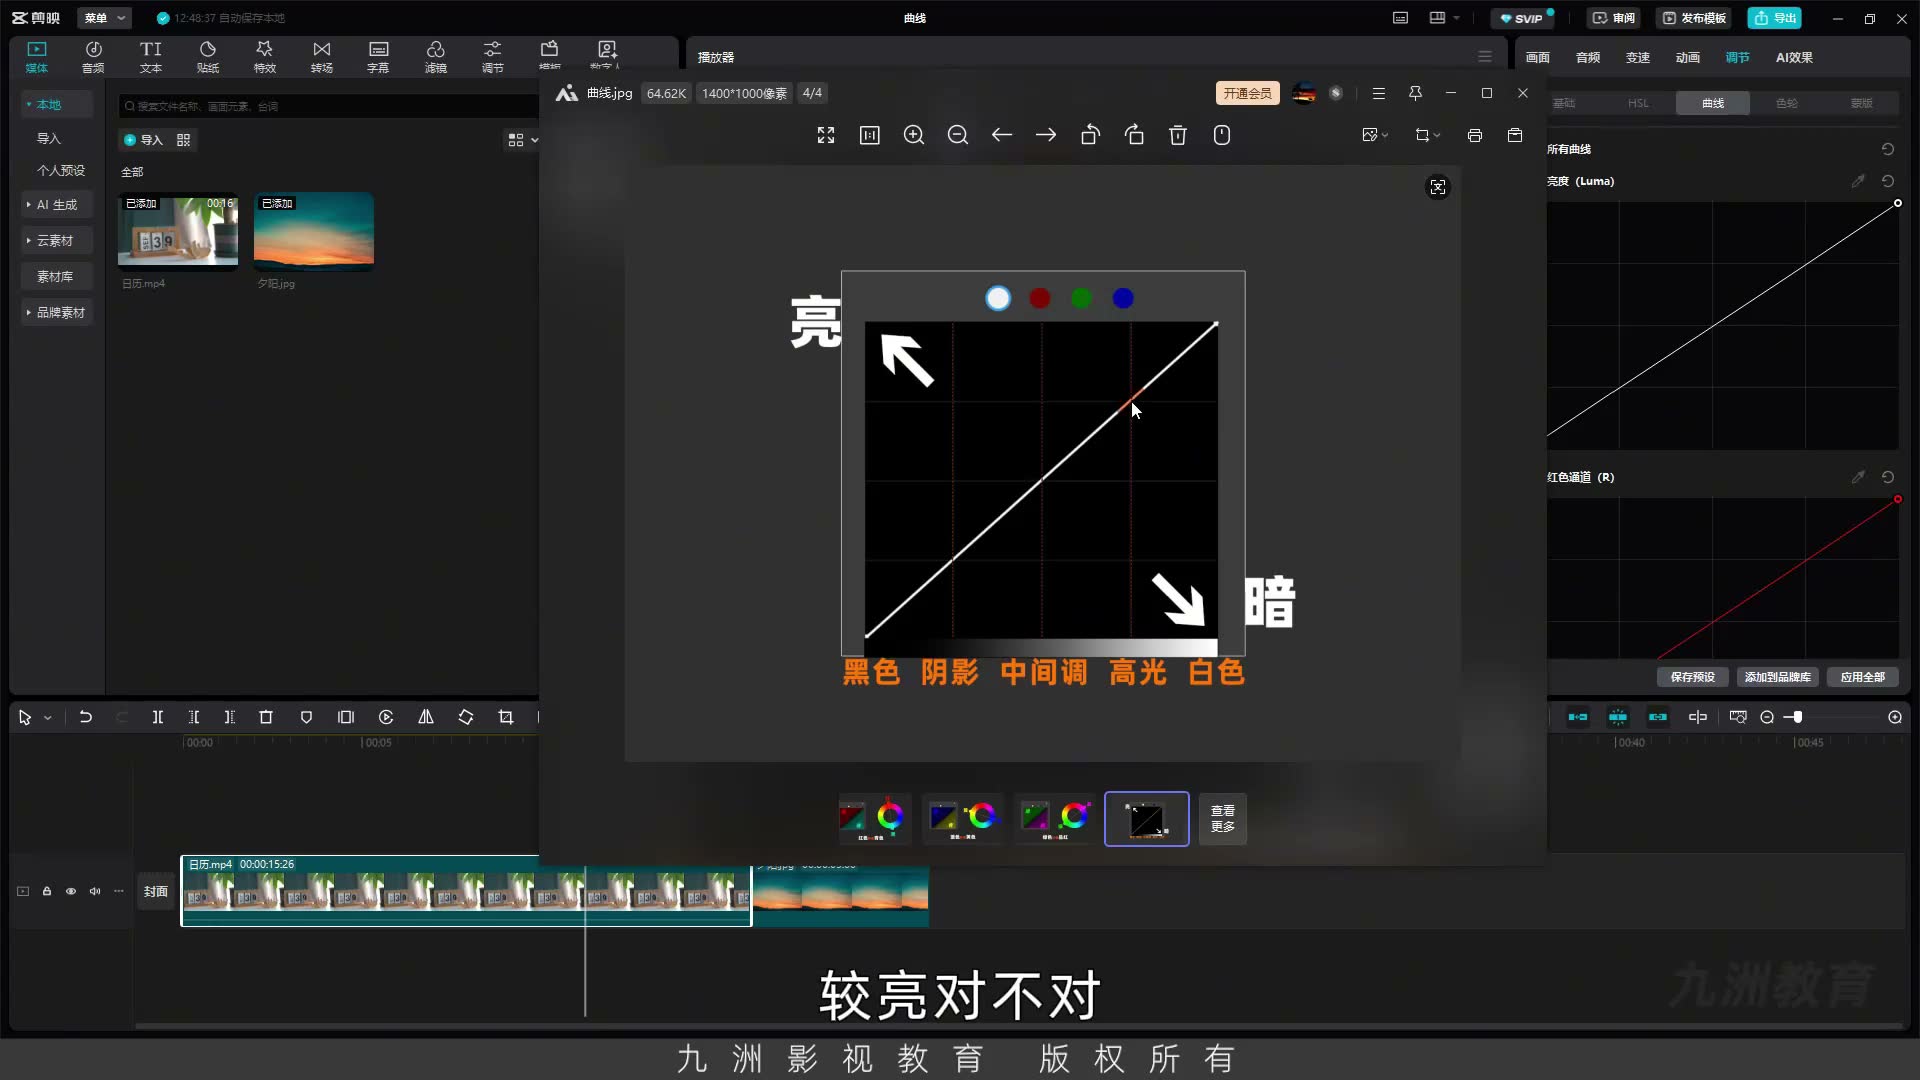Click the 导出 export button
The height and width of the screenshot is (1080, 1920).
tap(1775, 18)
